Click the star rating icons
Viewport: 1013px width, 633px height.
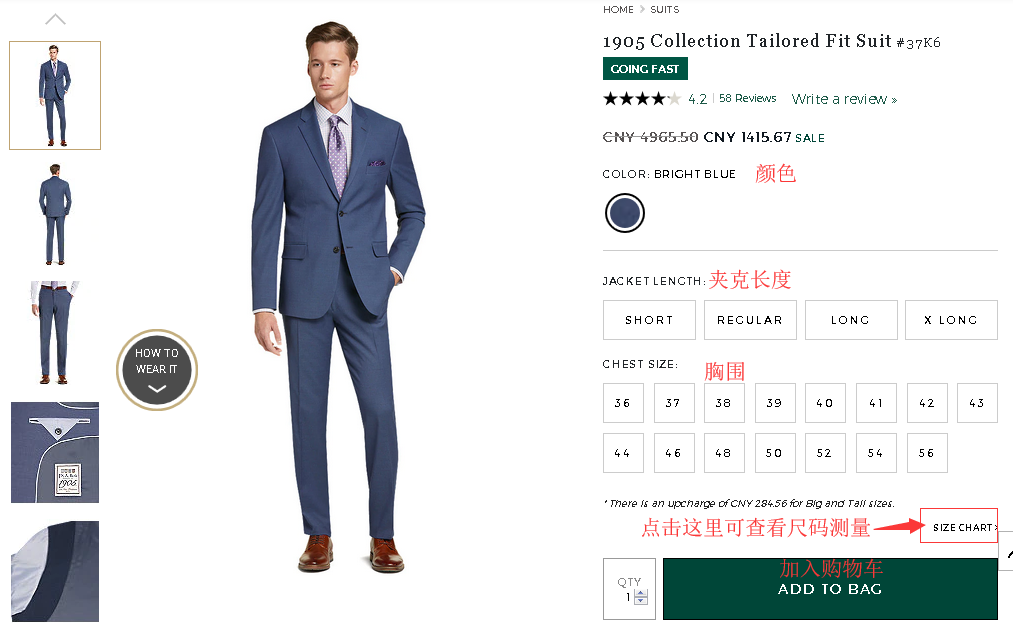(642, 99)
